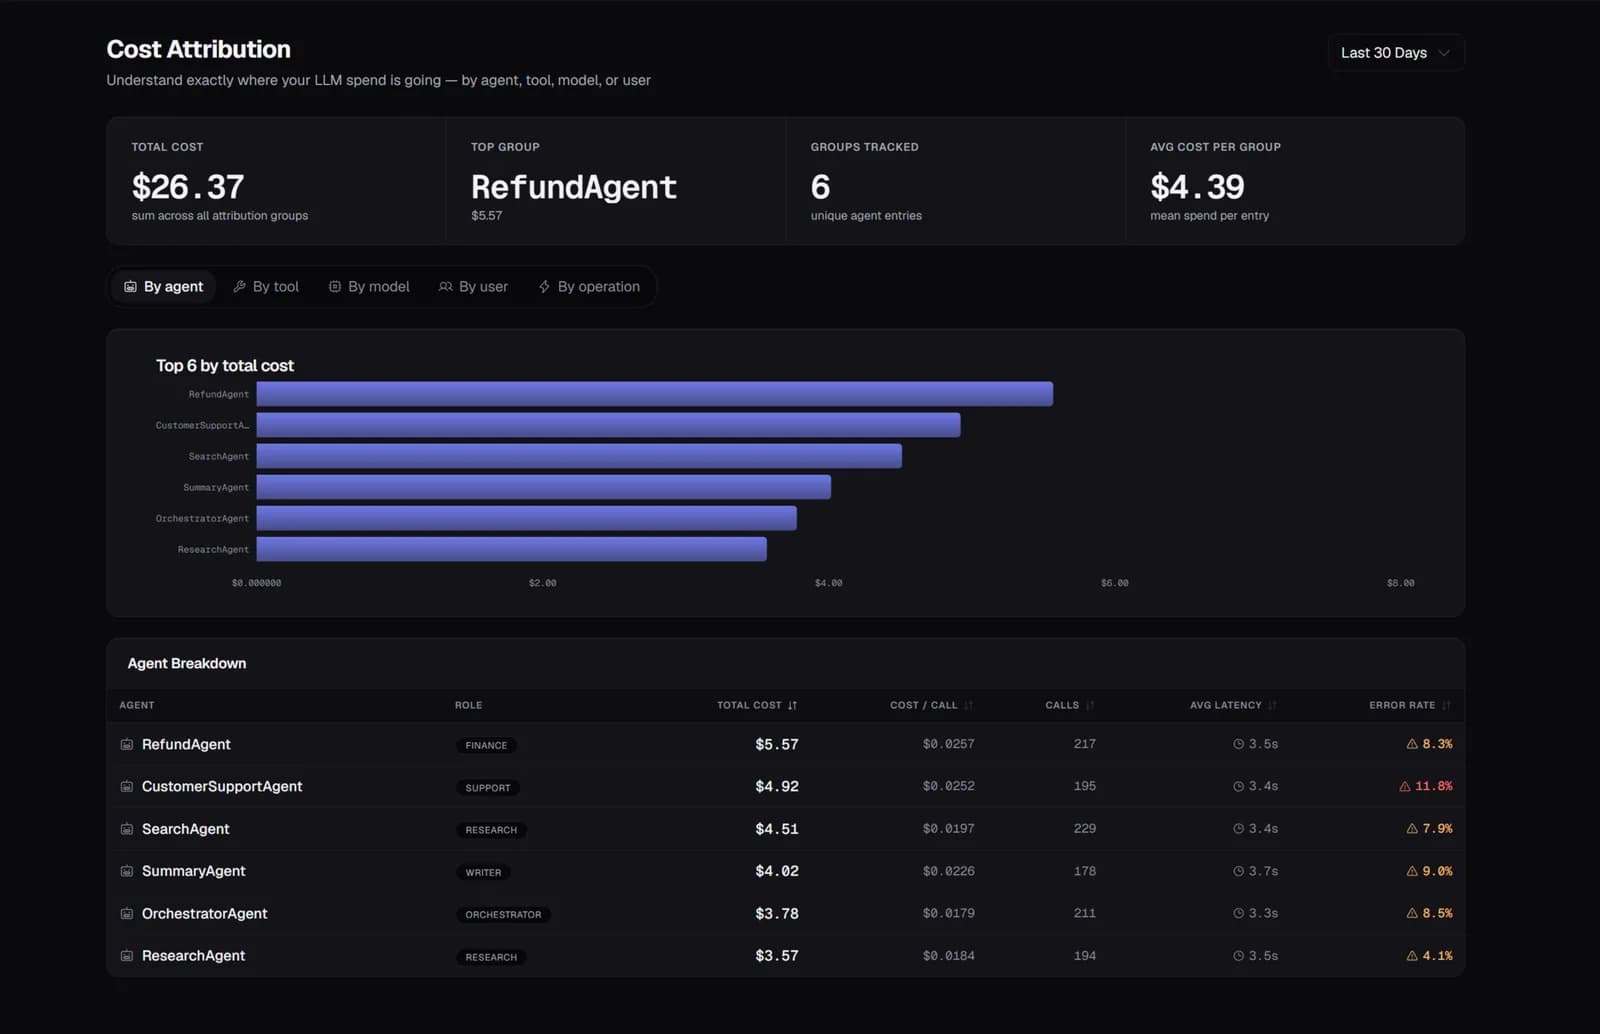This screenshot has height=1034, width=1600.
Task: Open the SummaryAgent table row
Action: 785,871
